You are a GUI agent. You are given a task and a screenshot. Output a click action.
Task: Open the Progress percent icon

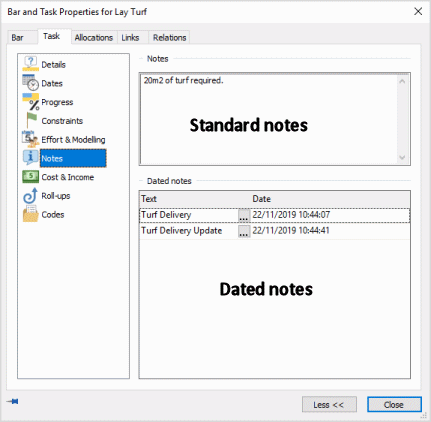tap(31, 102)
